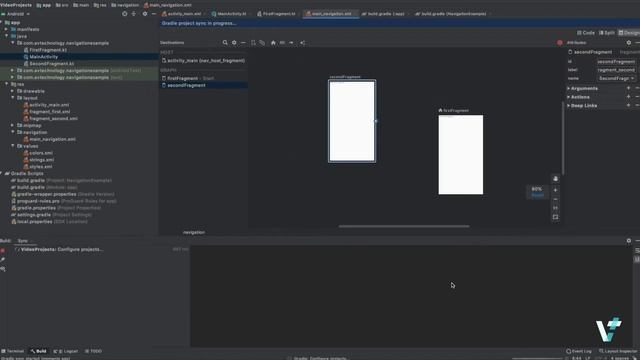Viewport: 640px width, 360px height.
Task: Switch editor to Code view
Action: (586, 33)
